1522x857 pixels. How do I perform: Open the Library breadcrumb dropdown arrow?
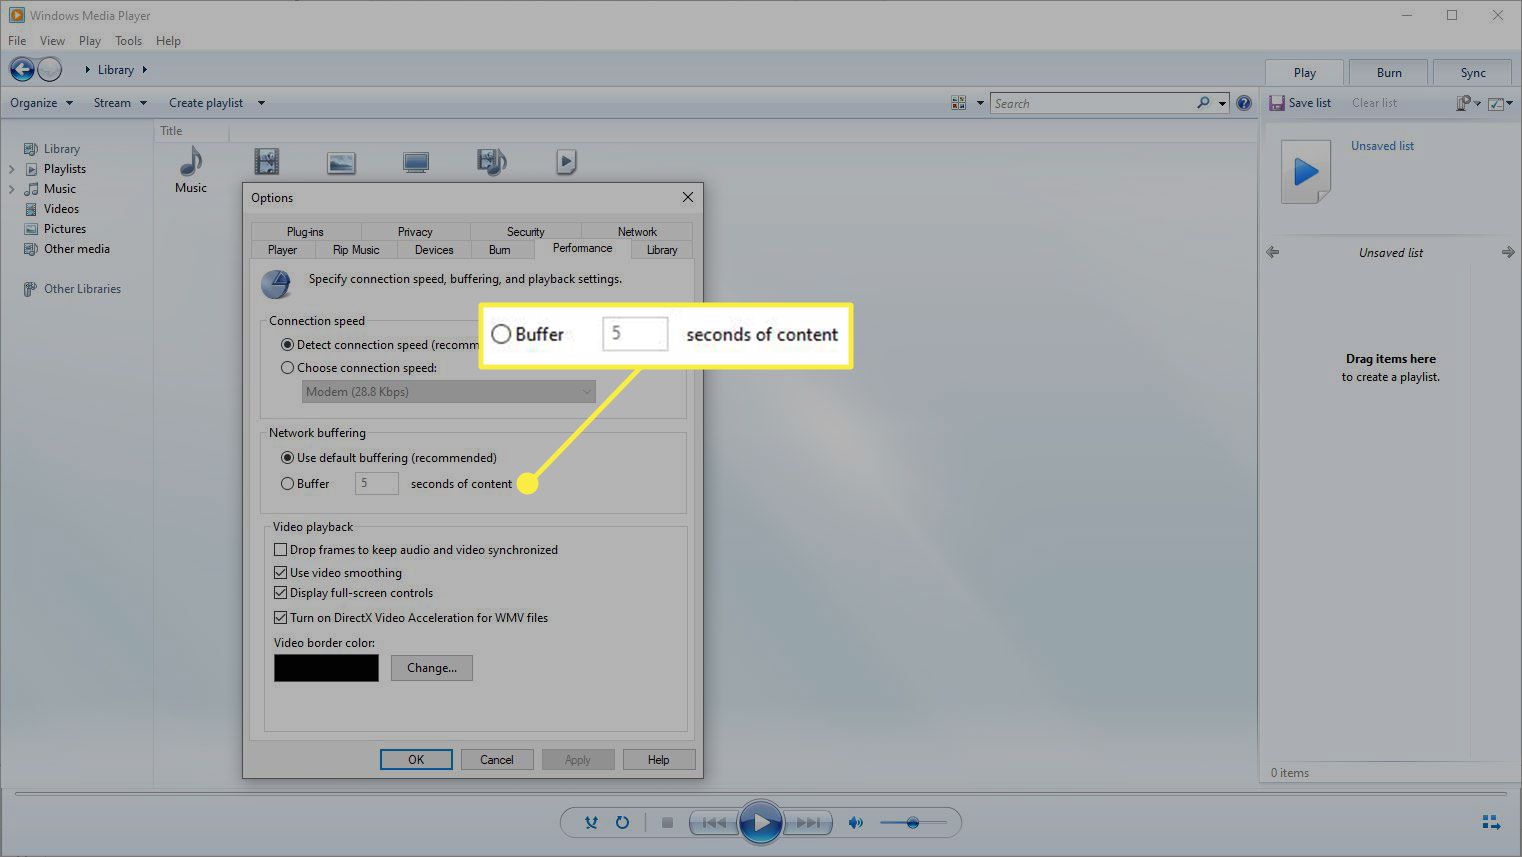145,70
